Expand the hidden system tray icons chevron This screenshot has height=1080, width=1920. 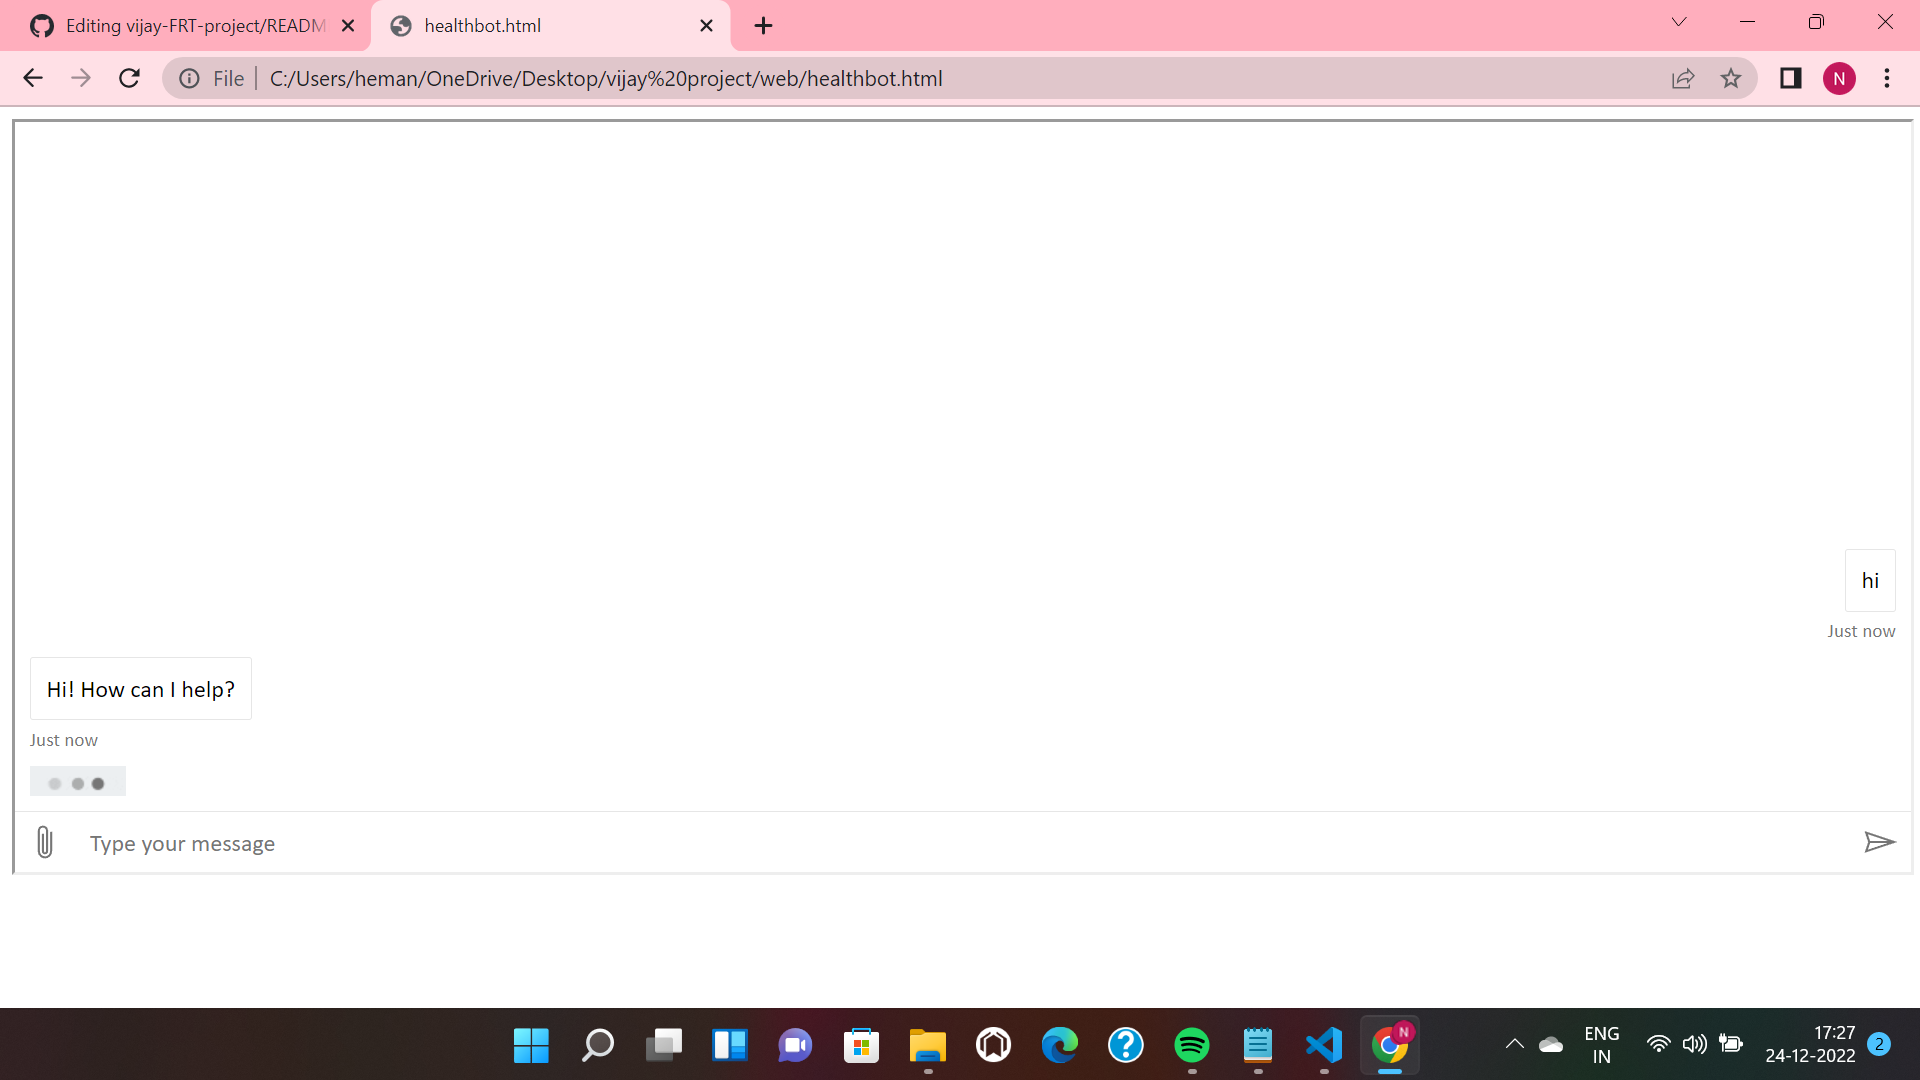point(1515,1044)
